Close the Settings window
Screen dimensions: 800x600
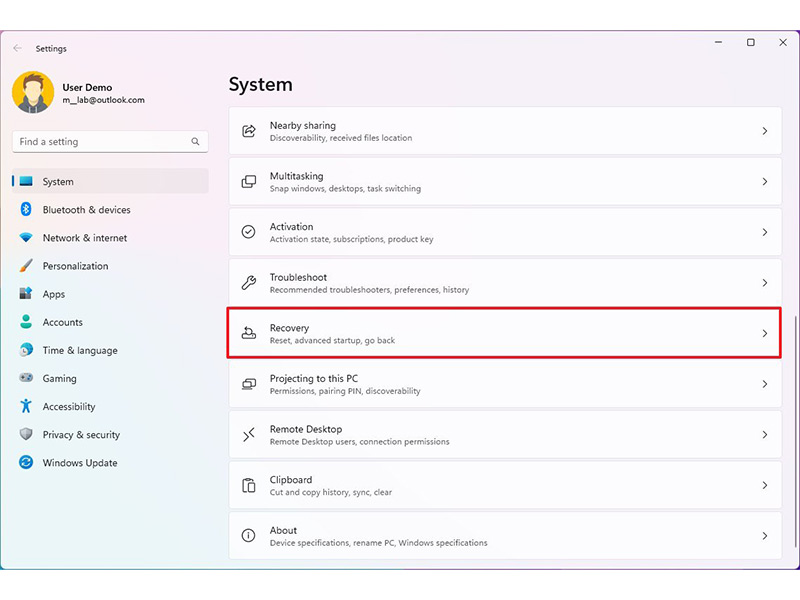[x=783, y=42]
